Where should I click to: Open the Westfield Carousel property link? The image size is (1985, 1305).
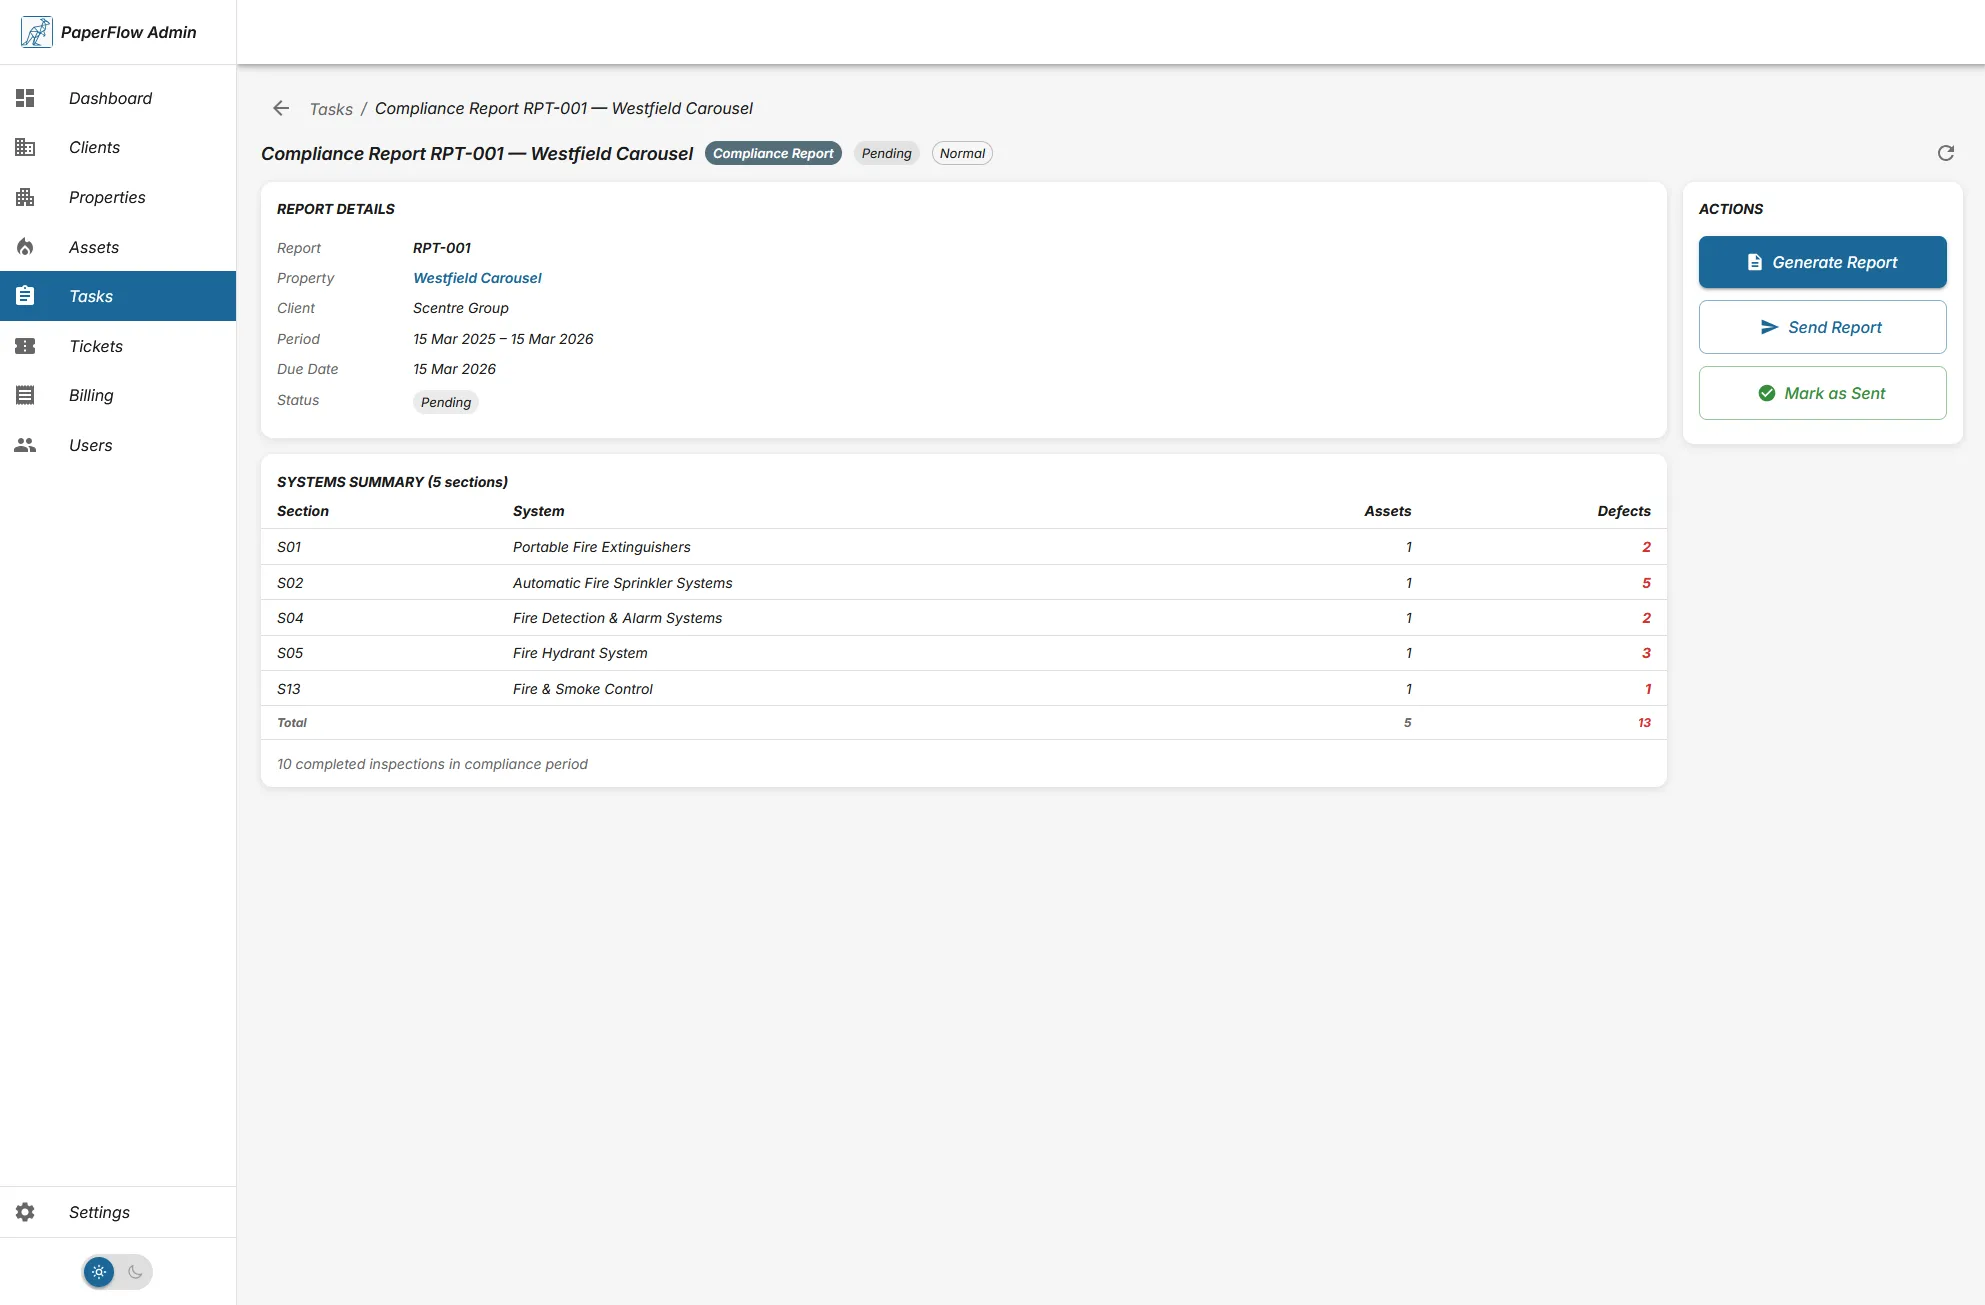(x=476, y=277)
